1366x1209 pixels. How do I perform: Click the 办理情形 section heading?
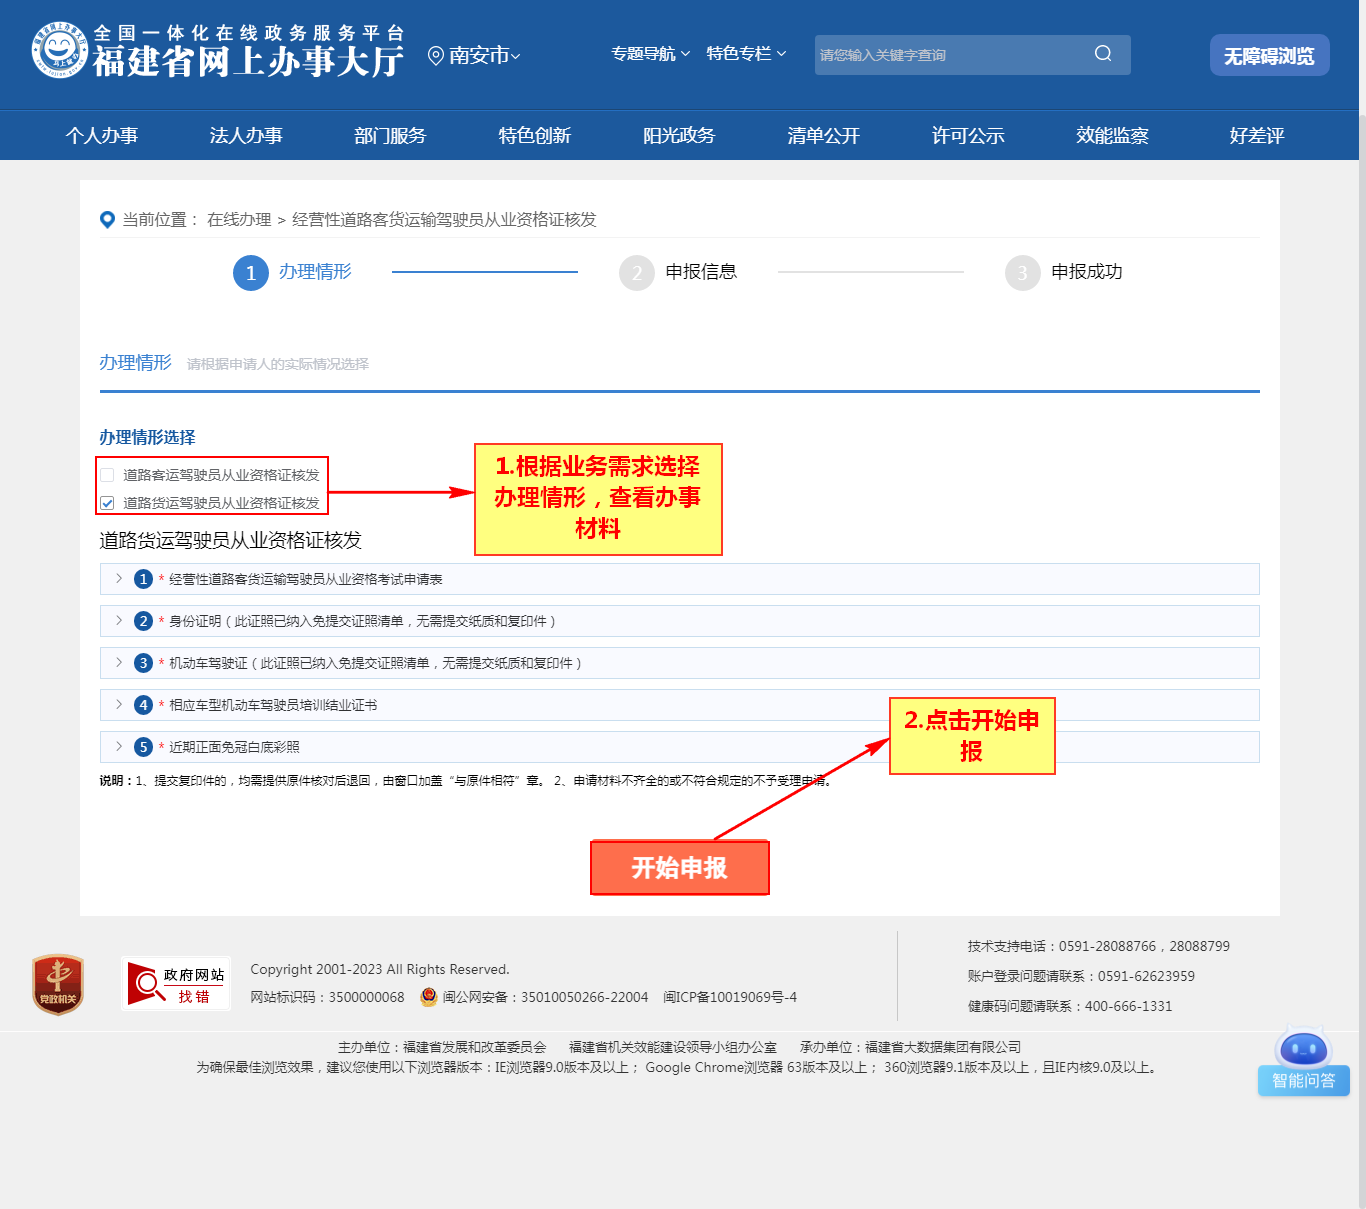pos(135,363)
